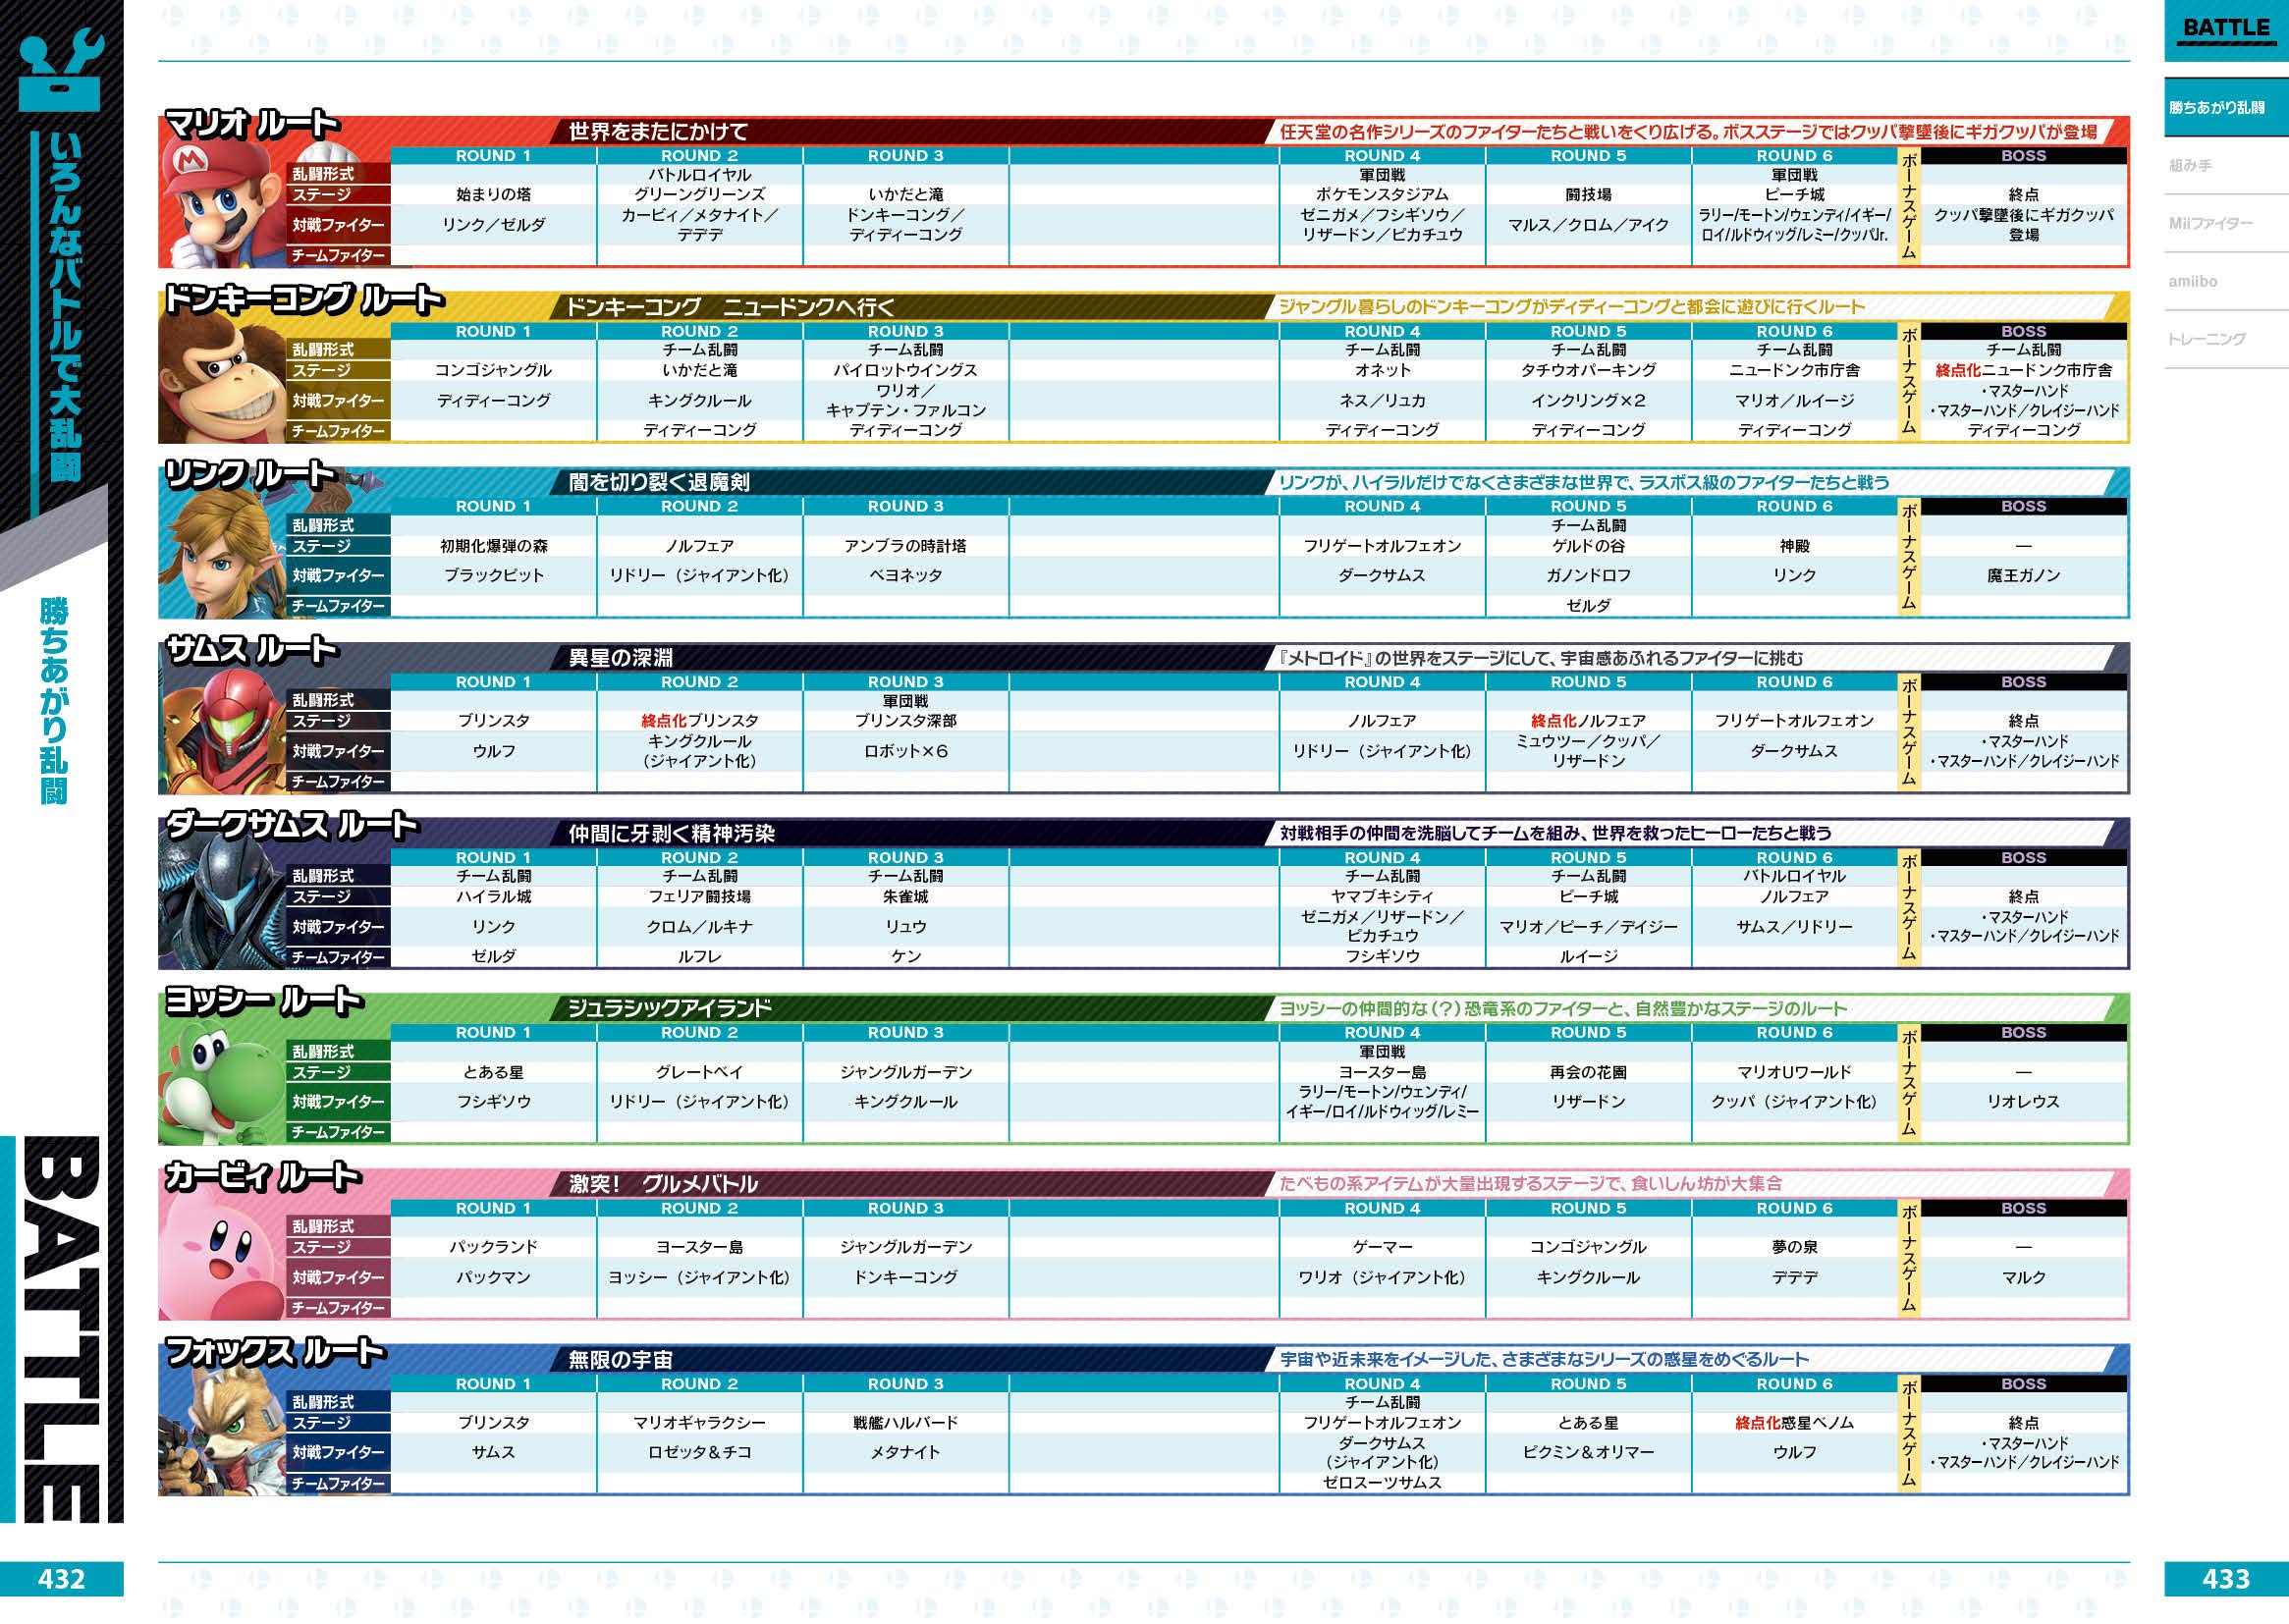This screenshot has height=1624, width=2289.
Task: Click the toolbox wrench icon at top left
Action: [61, 70]
